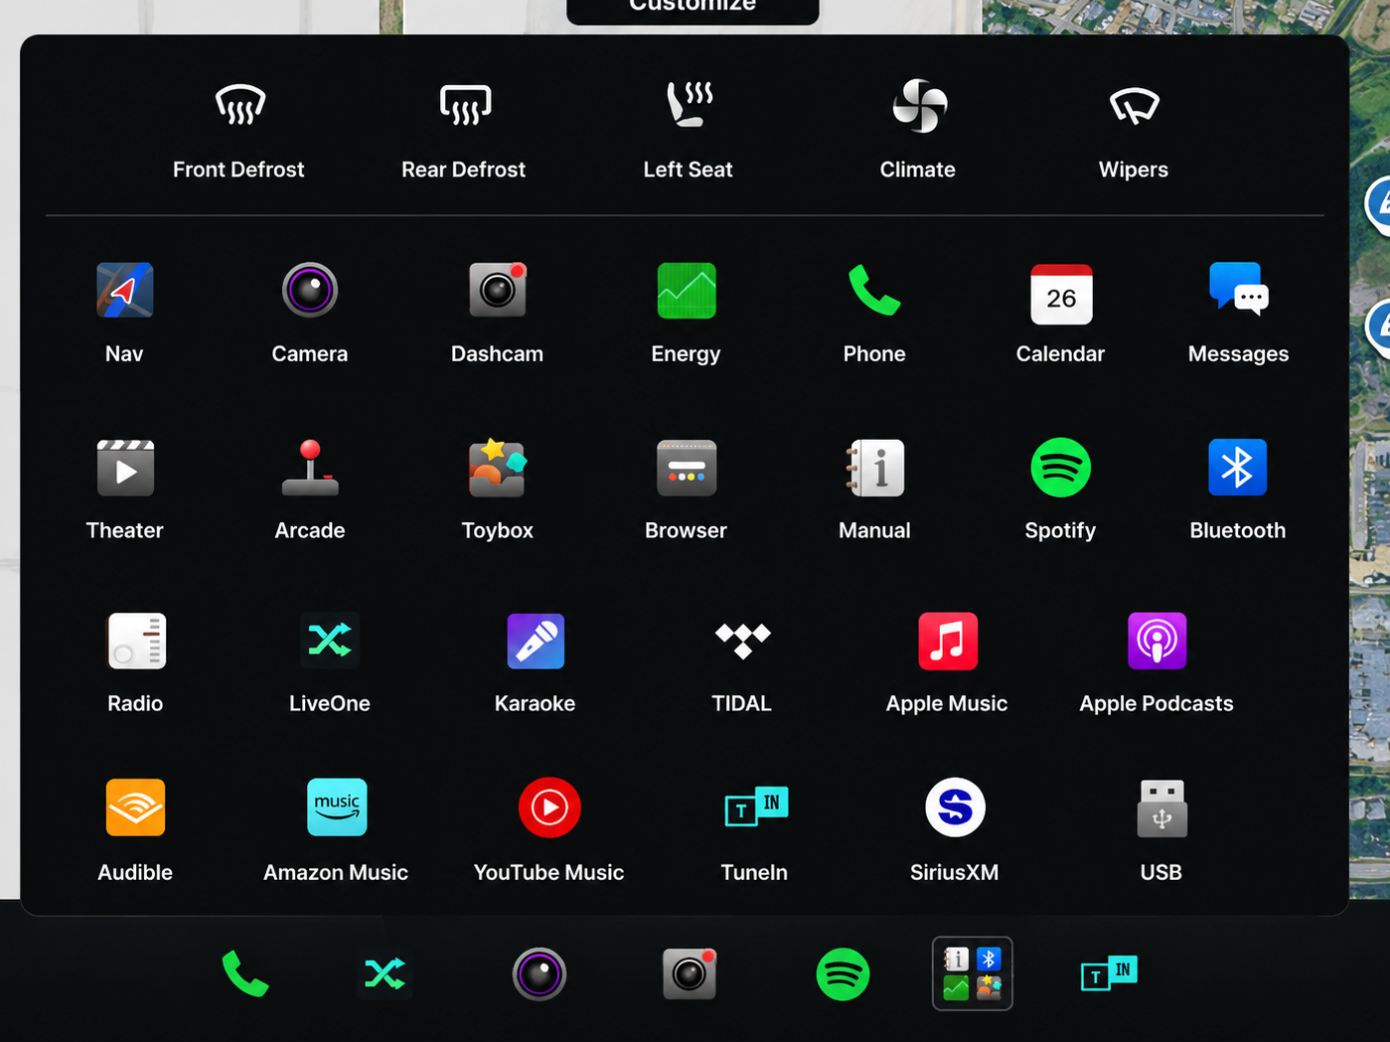Tap the Phone icon in bottom dock
1390x1042 pixels.
tap(245, 974)
